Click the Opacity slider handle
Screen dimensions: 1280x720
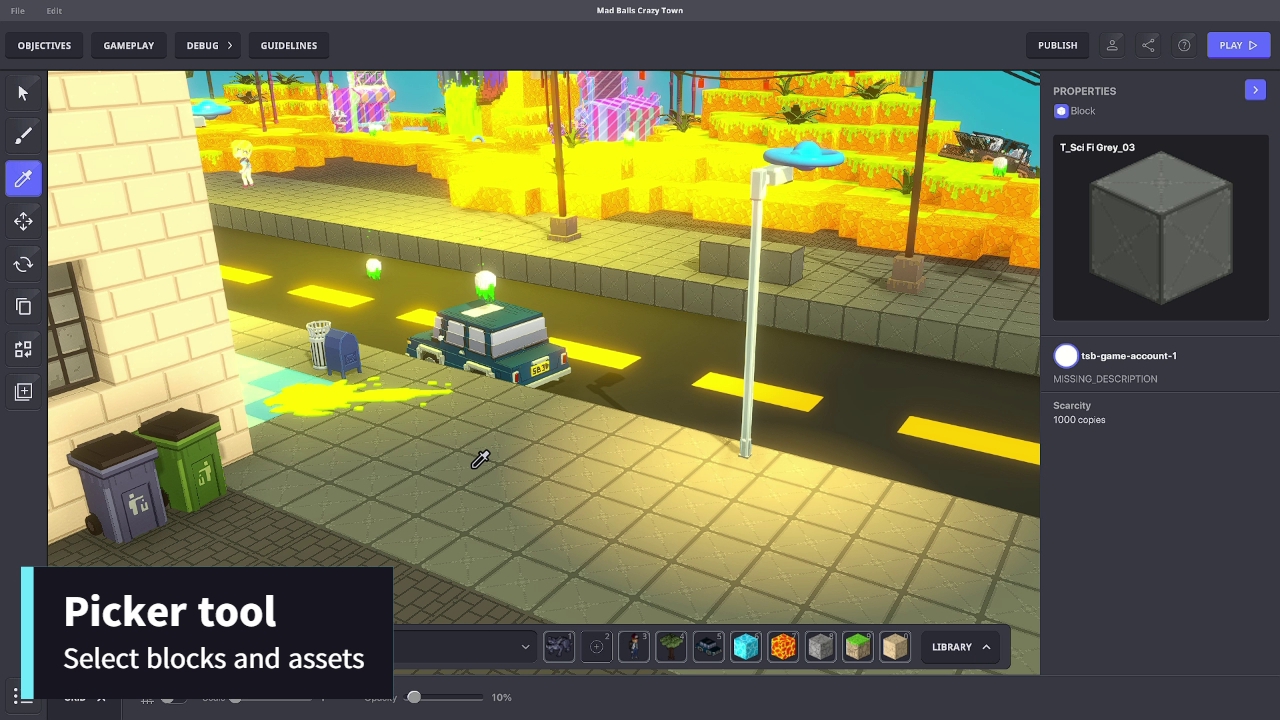point(414,697)
